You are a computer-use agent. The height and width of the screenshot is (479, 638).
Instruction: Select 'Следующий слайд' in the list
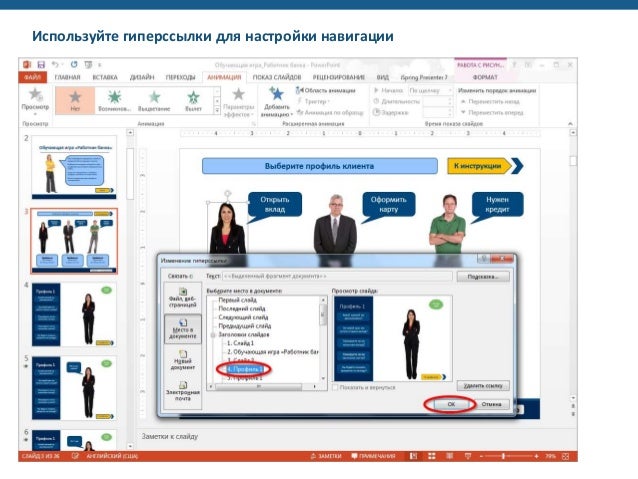pyautogui.click(x=243, y=317)
